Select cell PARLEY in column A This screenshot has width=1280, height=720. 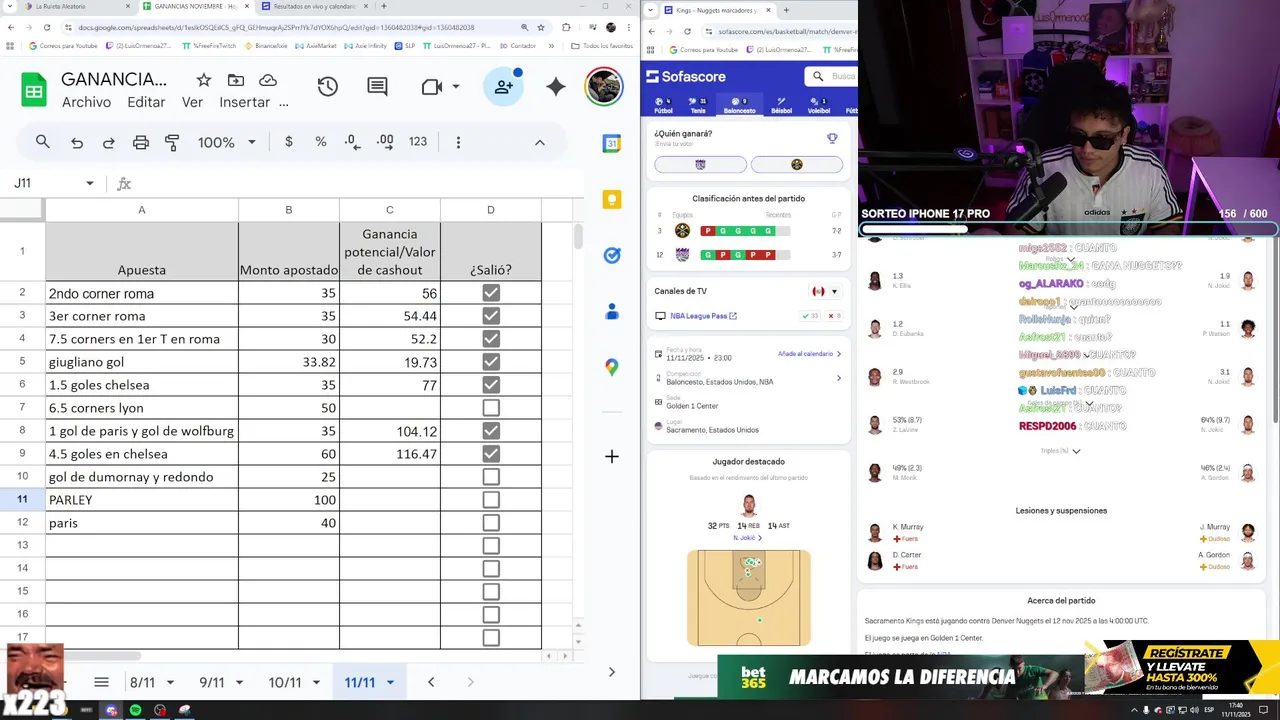click(141, 500)
